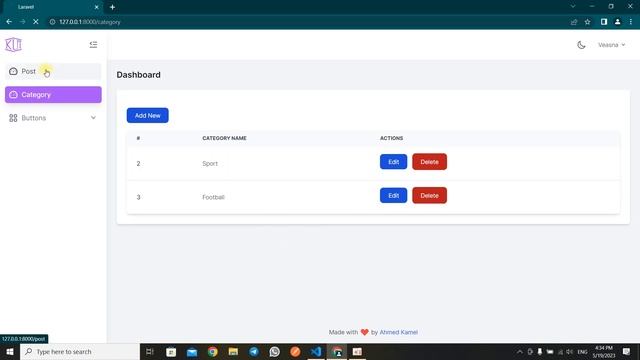640x360 pixels.
Task: Open the Chrome profile icon
Action: pos(618,22)
